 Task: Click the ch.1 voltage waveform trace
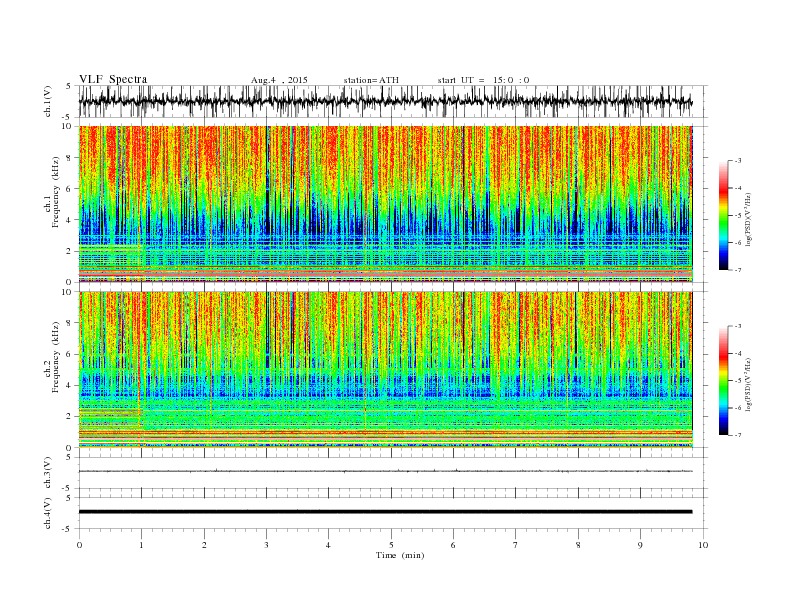[386, 101]
